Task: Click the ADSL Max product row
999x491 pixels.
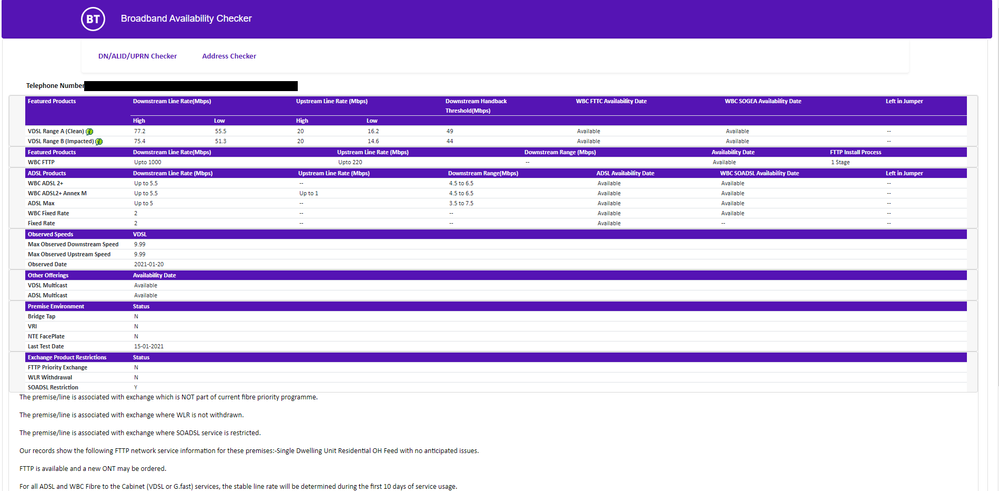Action: point(41,203)
